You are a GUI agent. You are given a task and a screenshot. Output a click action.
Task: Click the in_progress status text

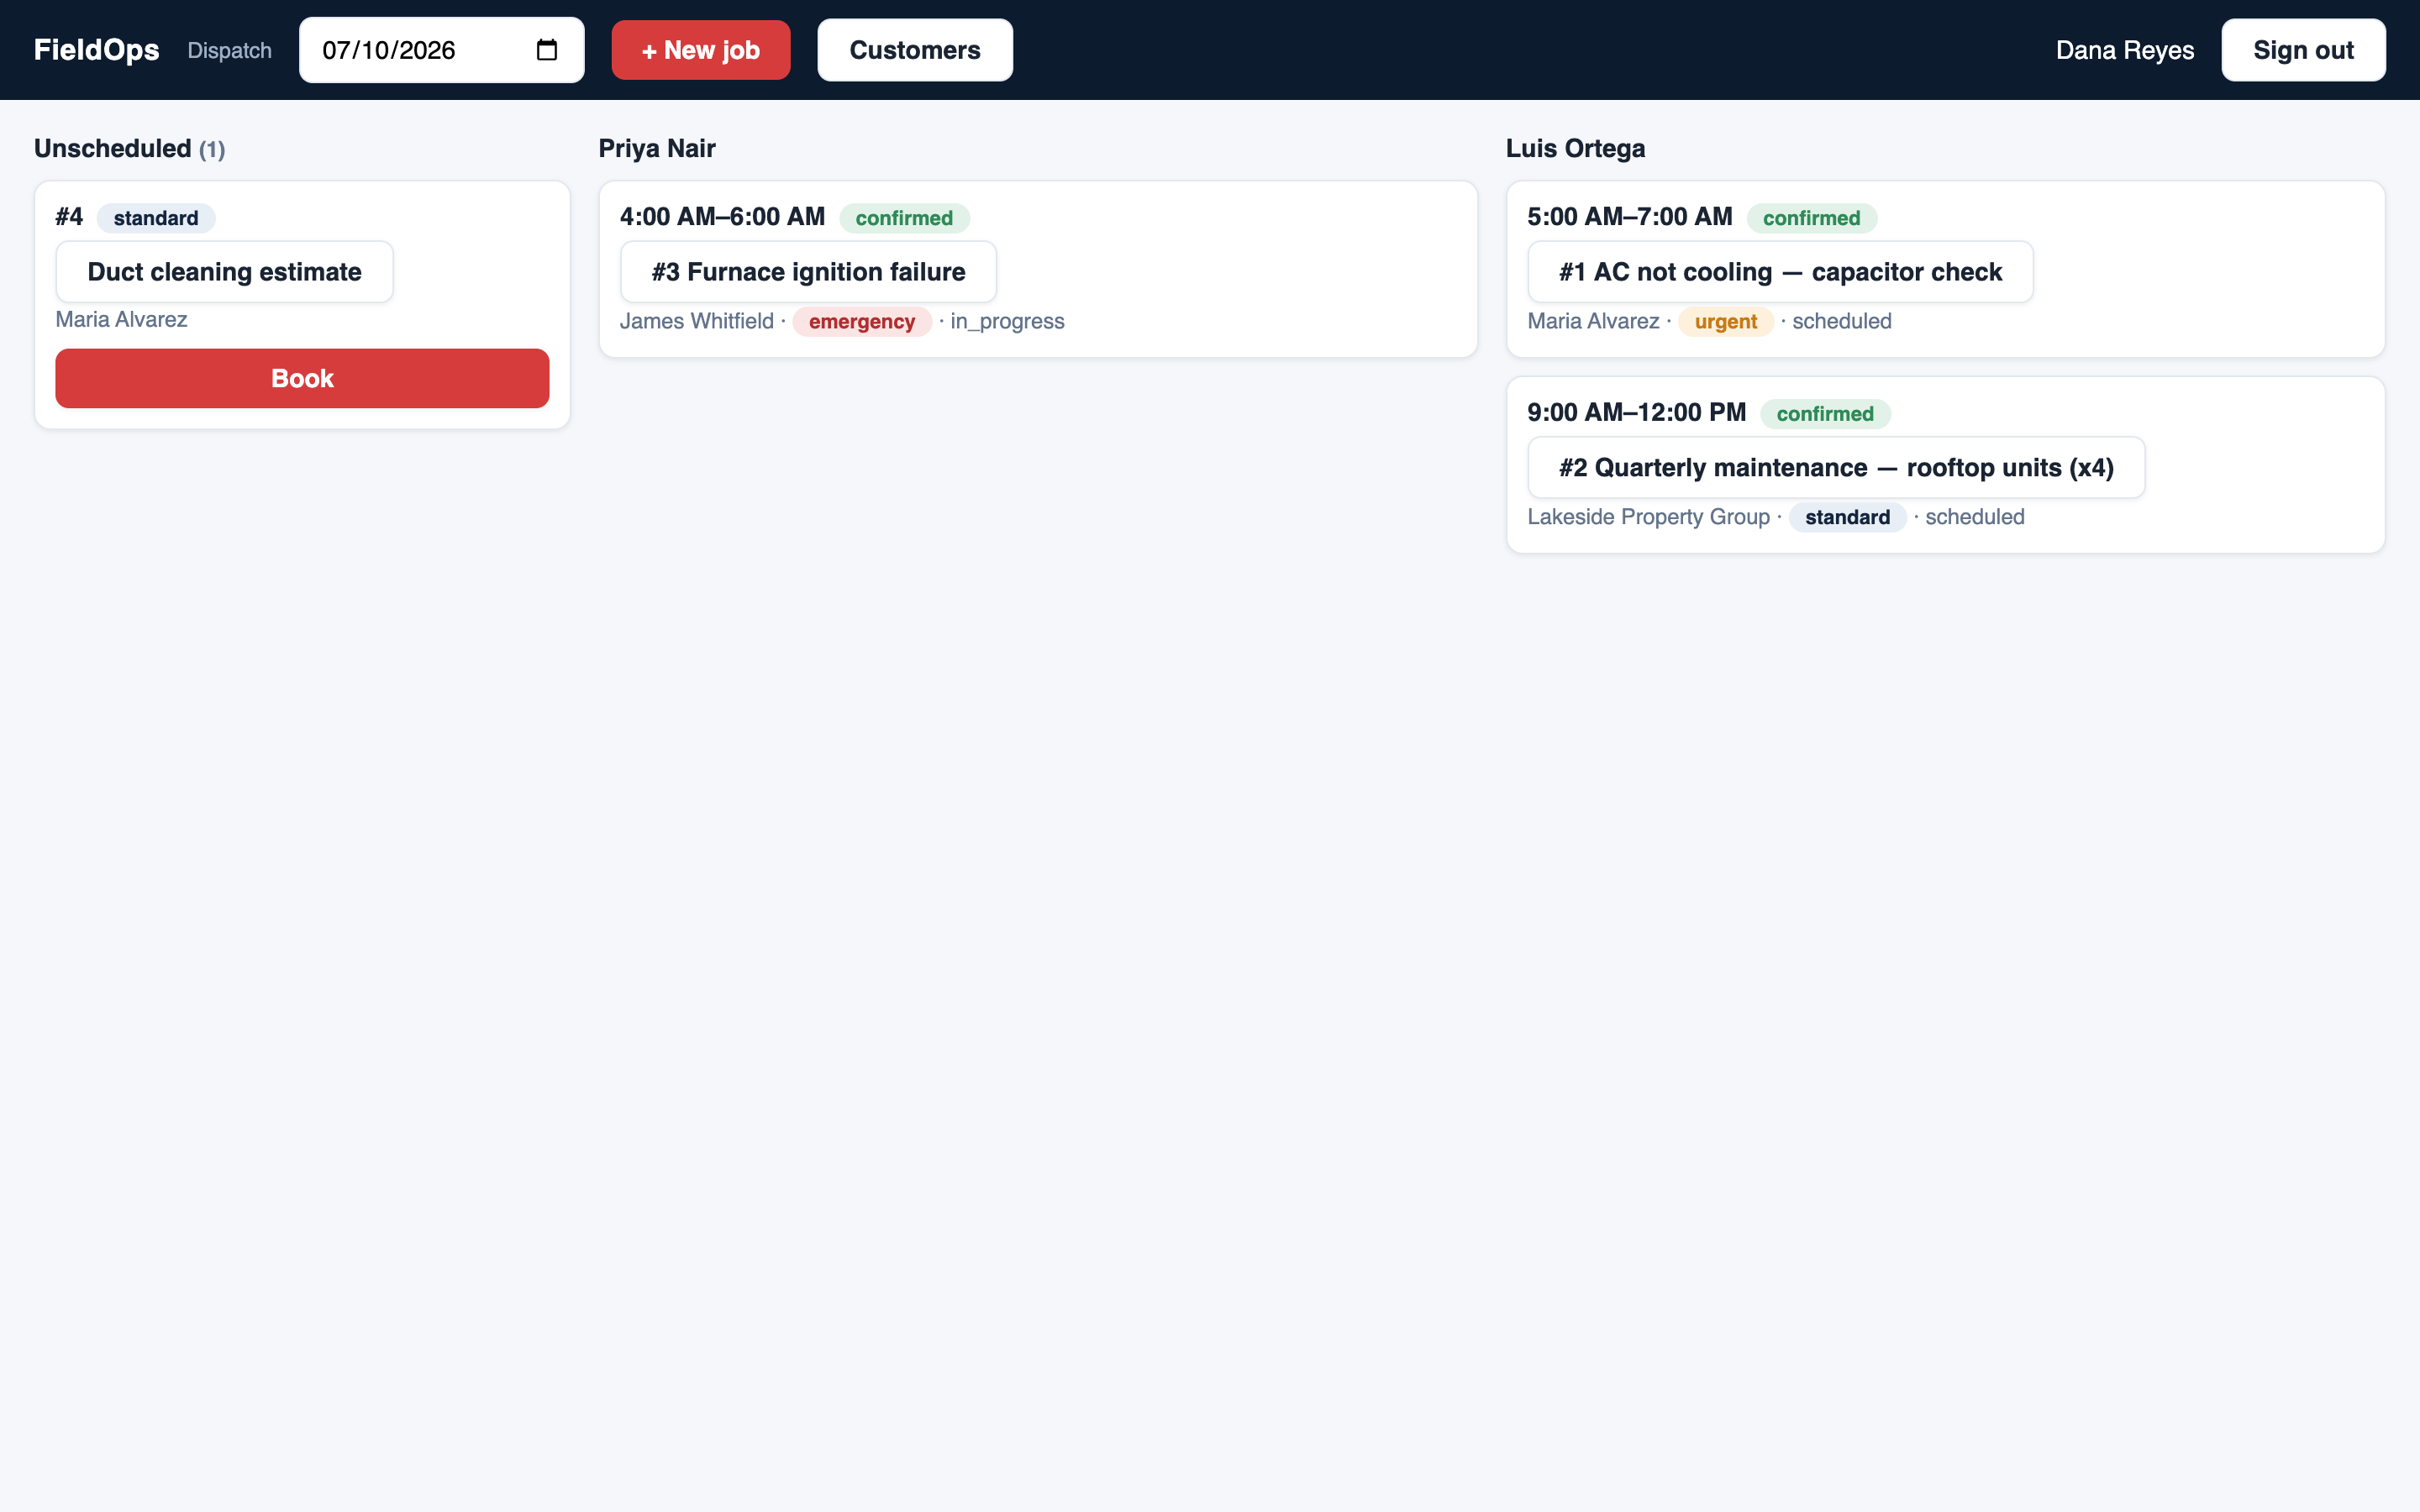point(1007,321)
